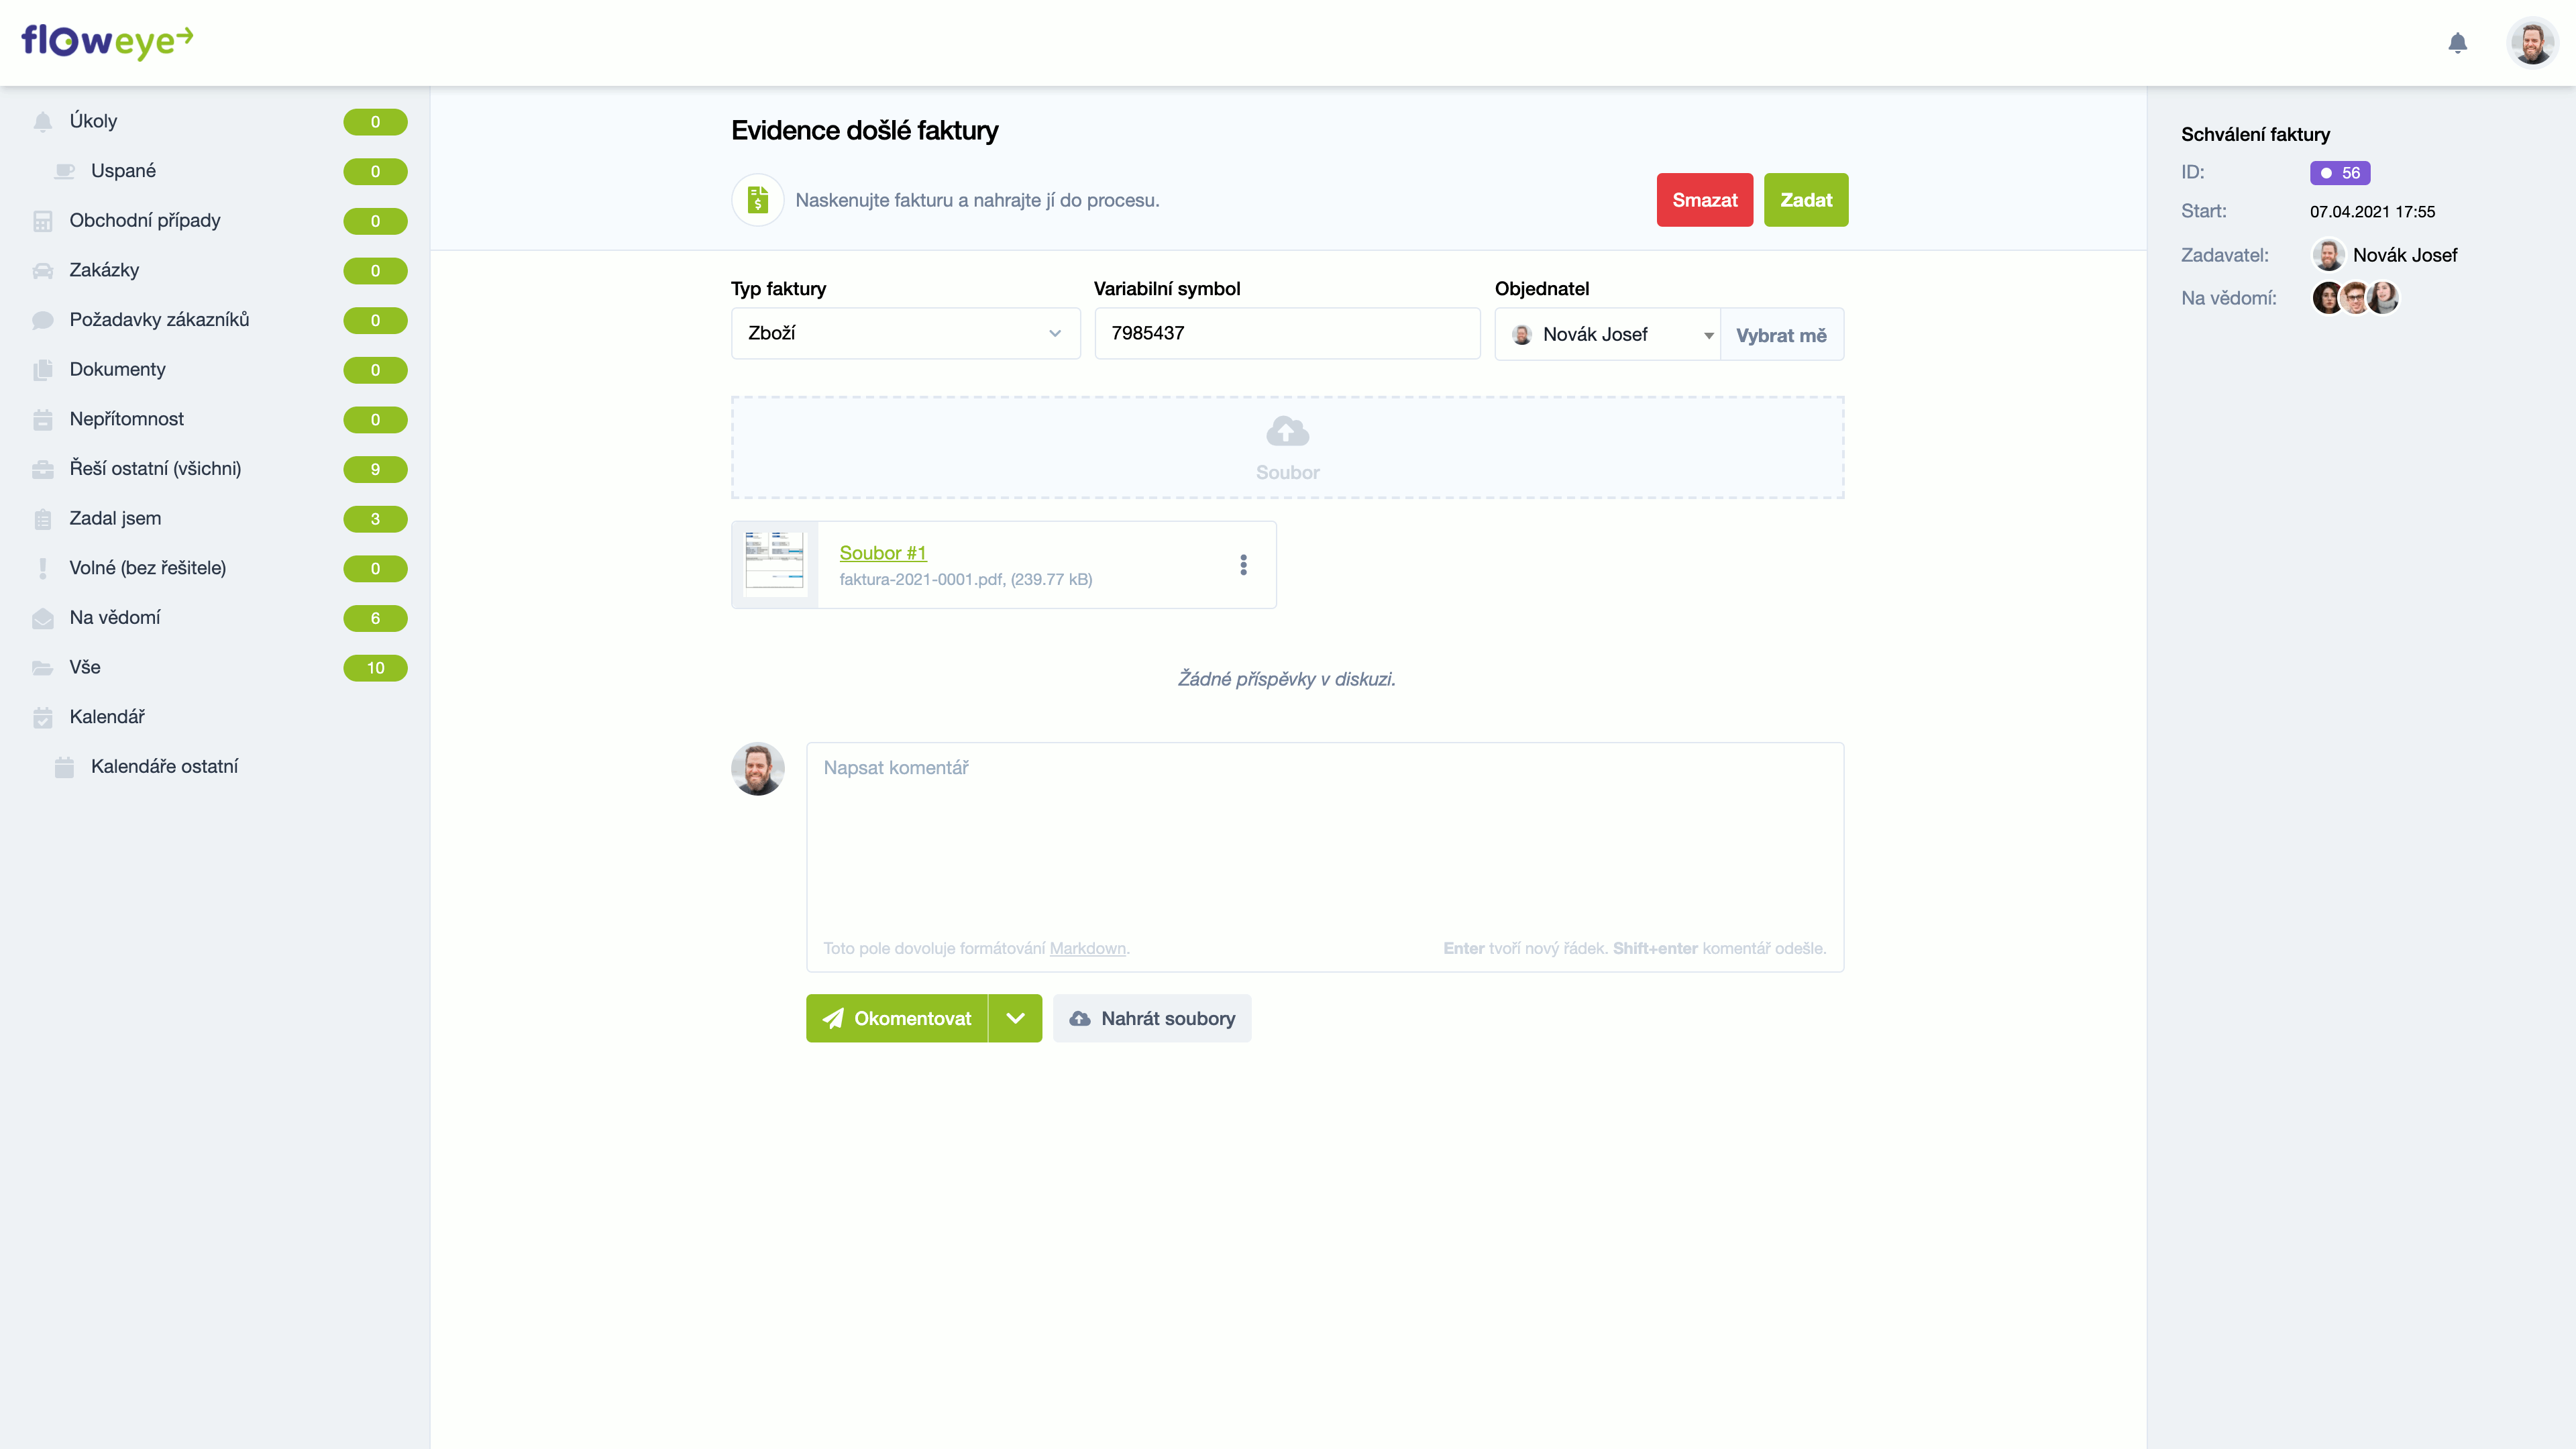
Task: Click the faktura PDF thumbnail preview
Action: click(x=774, y=564)
